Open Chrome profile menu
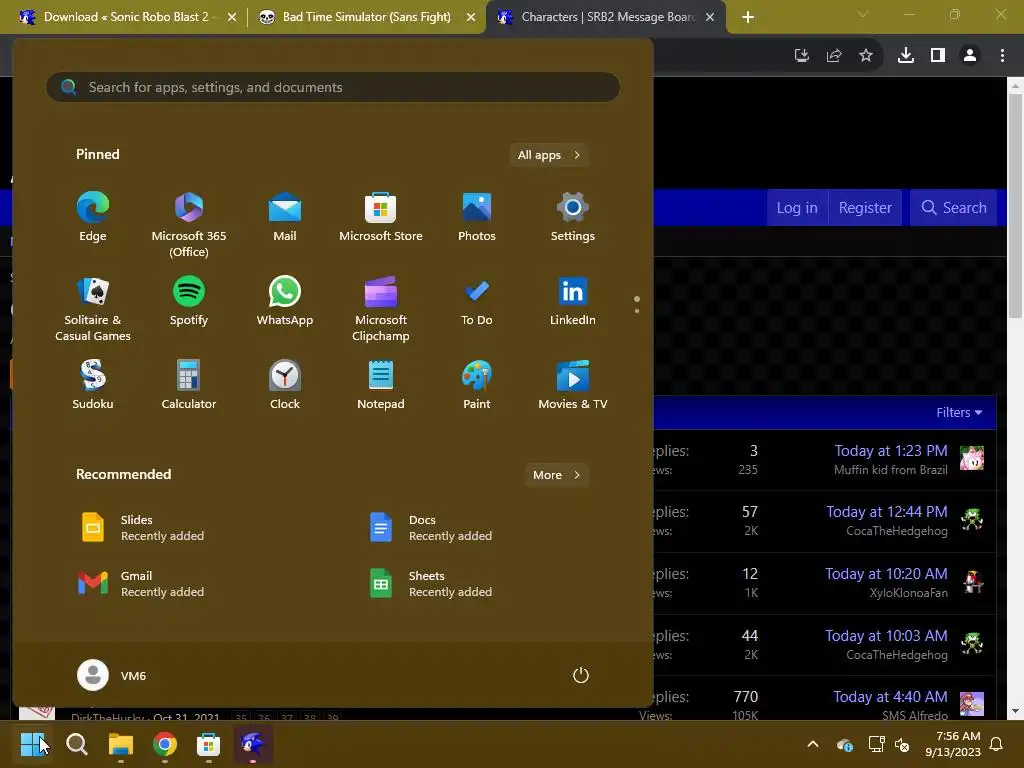1024x768 pixels. click(970, 56)
